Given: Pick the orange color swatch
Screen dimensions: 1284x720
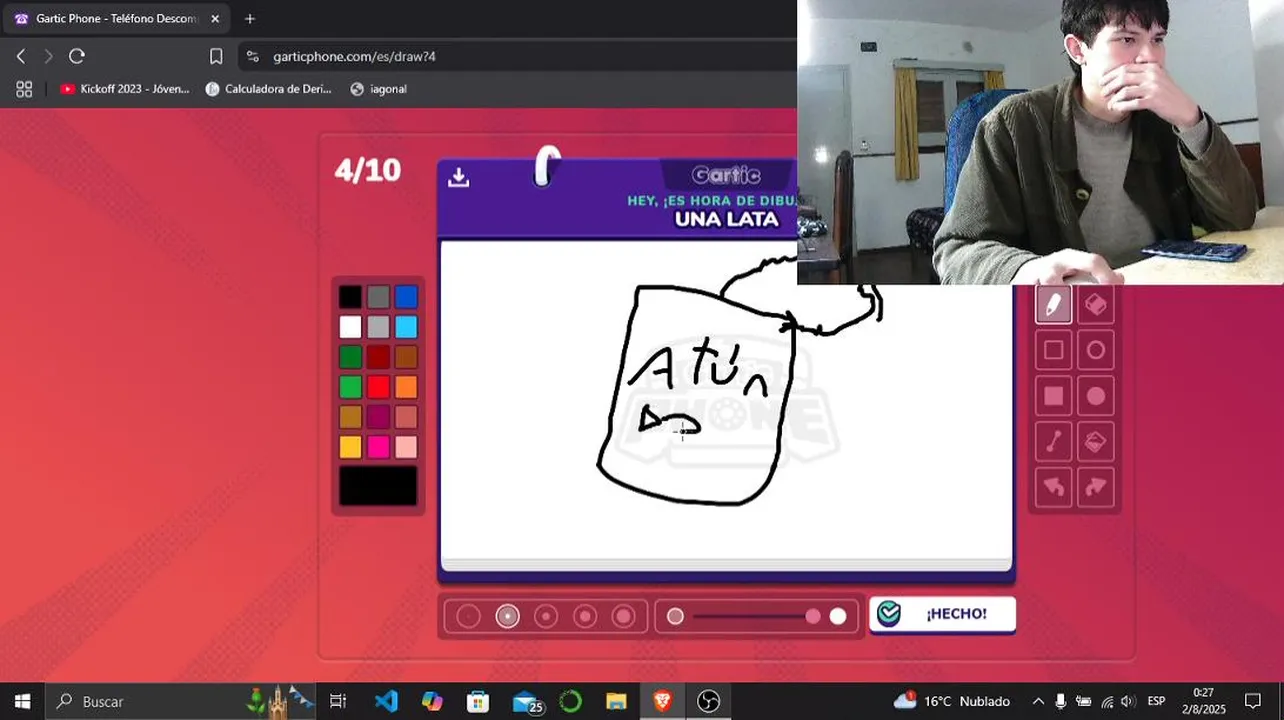Looking at the screenshot, I should (406, 387).
